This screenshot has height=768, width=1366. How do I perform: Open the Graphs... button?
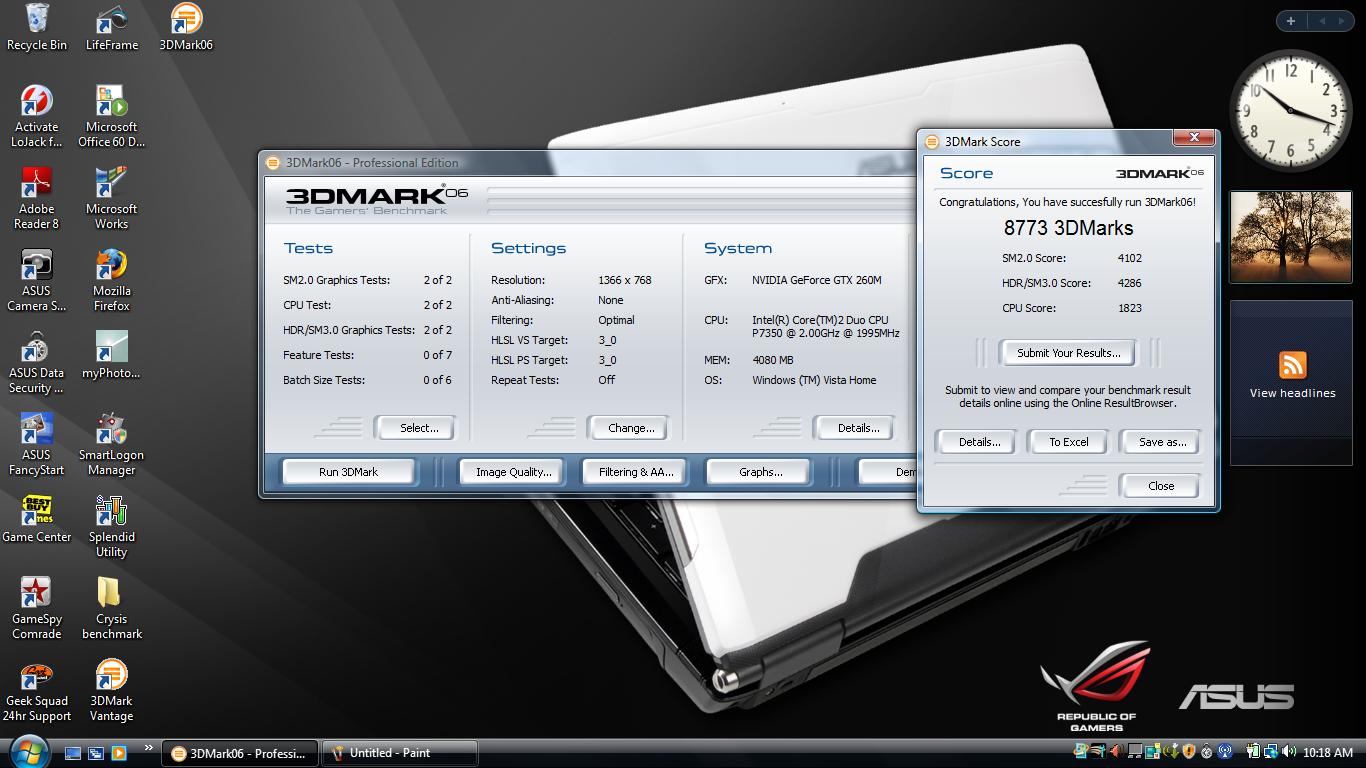760,472
